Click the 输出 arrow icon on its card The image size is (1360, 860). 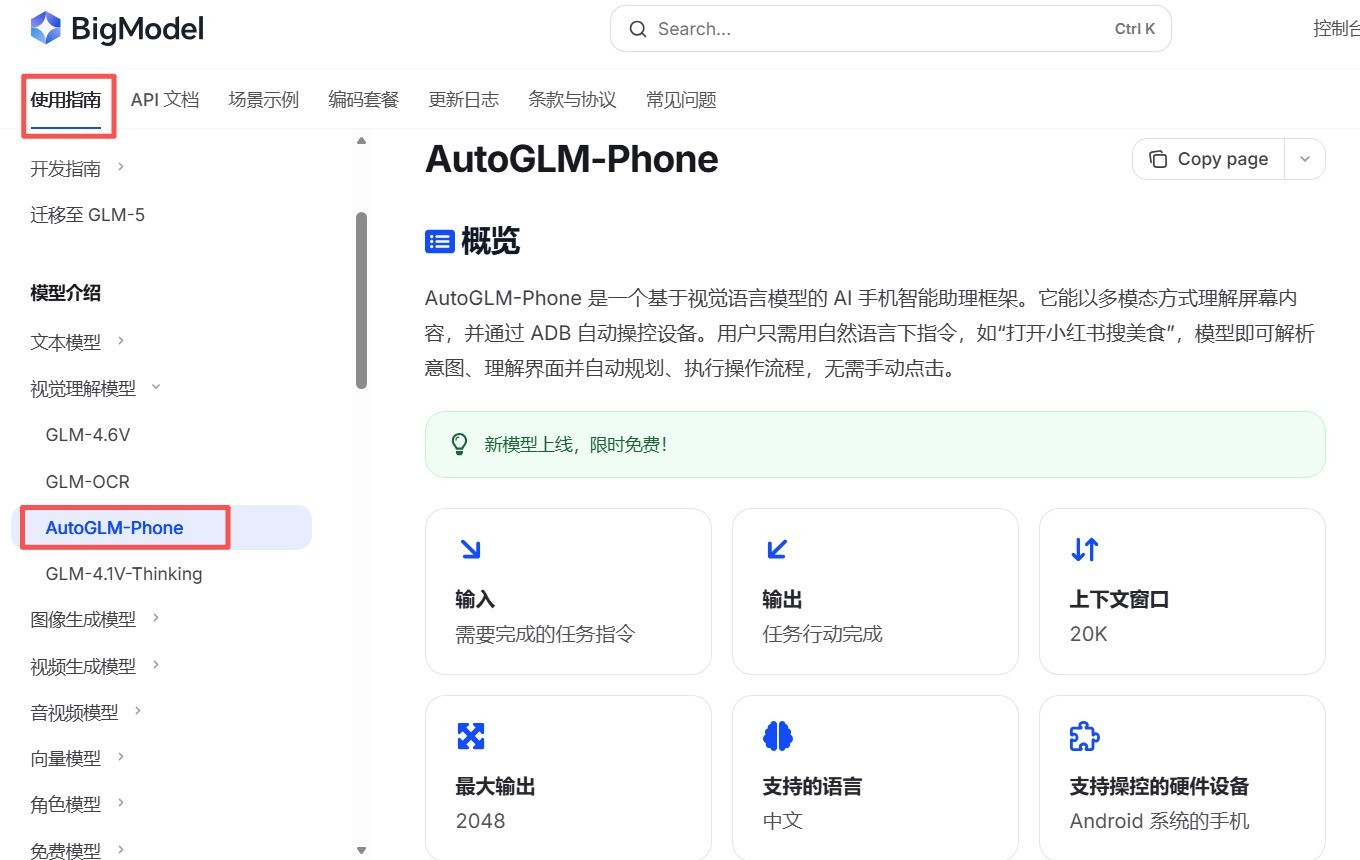pos(777,548)
